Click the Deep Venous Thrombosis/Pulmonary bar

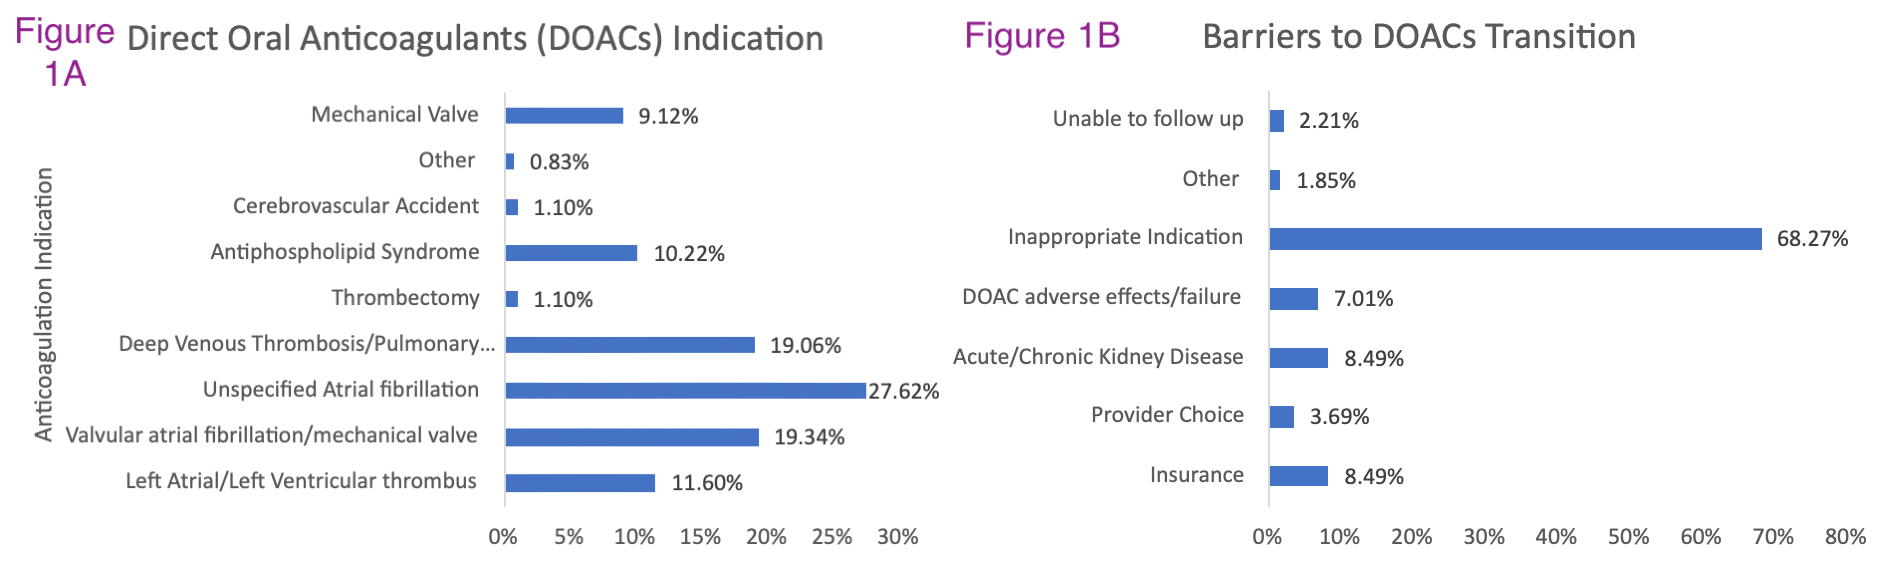630,345
